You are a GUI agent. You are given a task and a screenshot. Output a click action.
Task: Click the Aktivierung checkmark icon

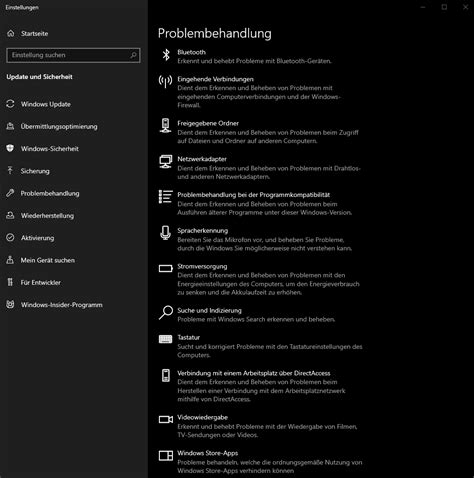point(10,238)
